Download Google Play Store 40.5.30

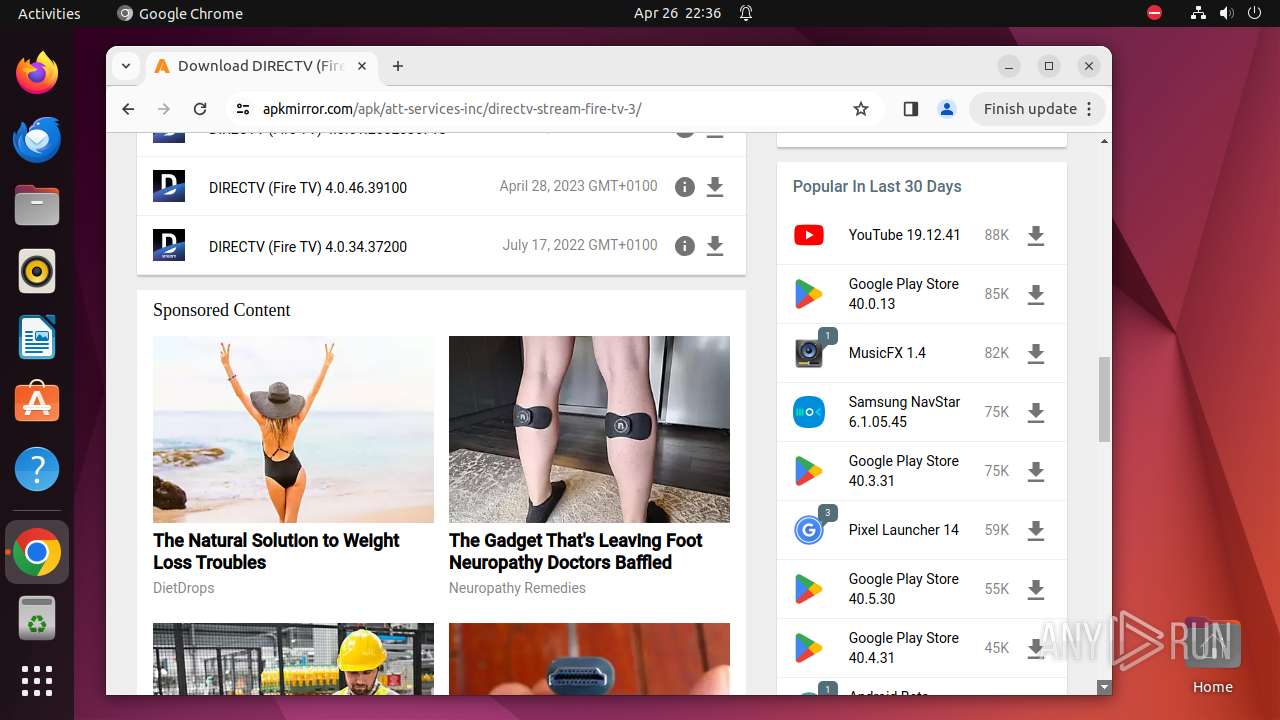click(x=1036, y=590)
